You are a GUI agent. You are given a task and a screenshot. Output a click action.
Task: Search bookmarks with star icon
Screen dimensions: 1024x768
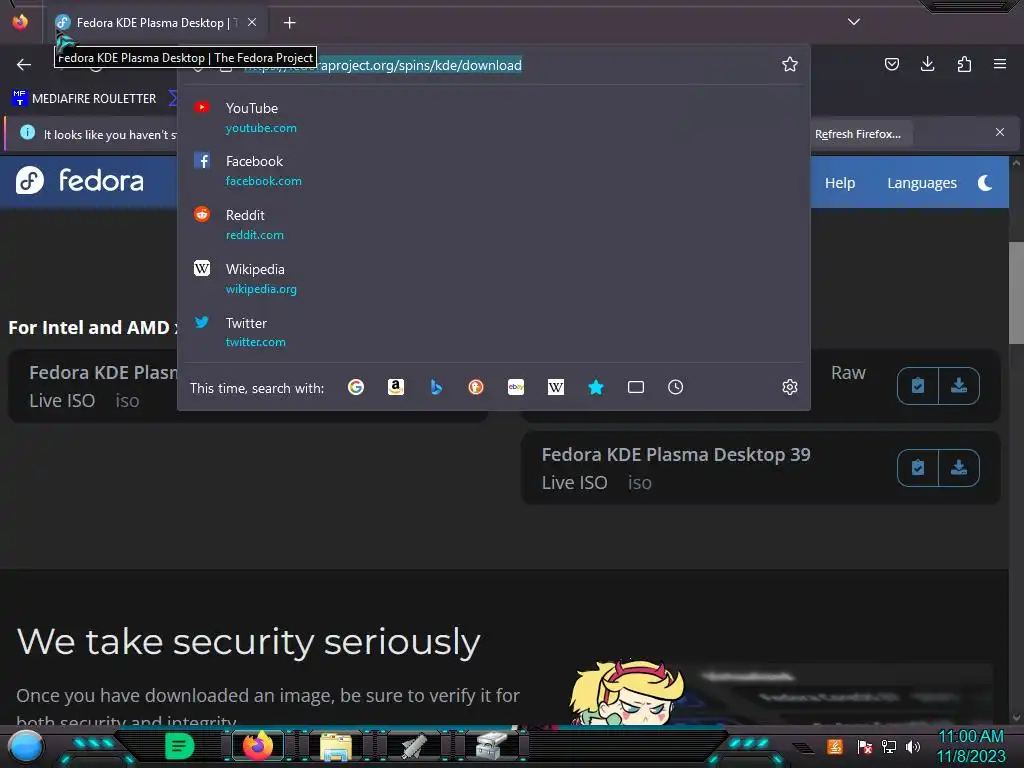pos(596,387)
